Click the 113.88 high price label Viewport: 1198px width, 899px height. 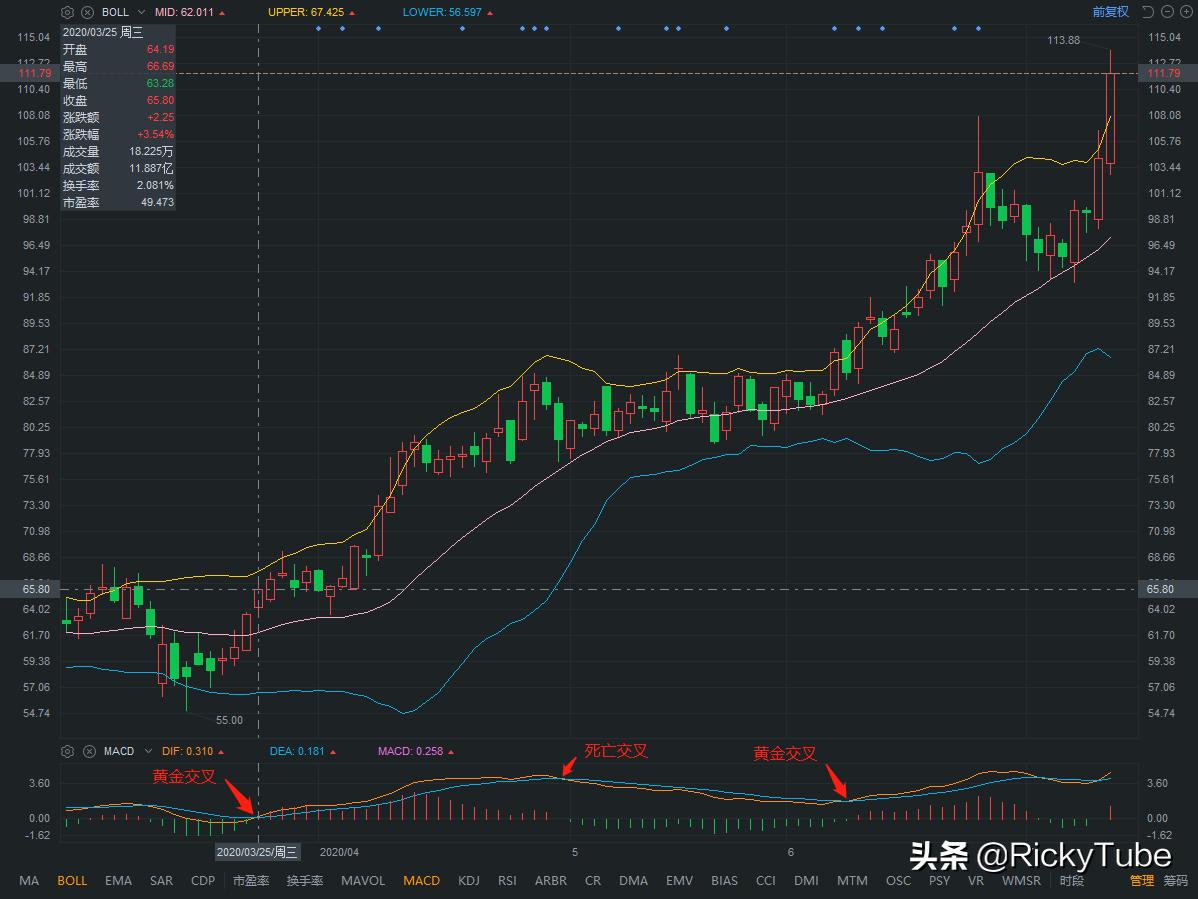click(1064, 40)
